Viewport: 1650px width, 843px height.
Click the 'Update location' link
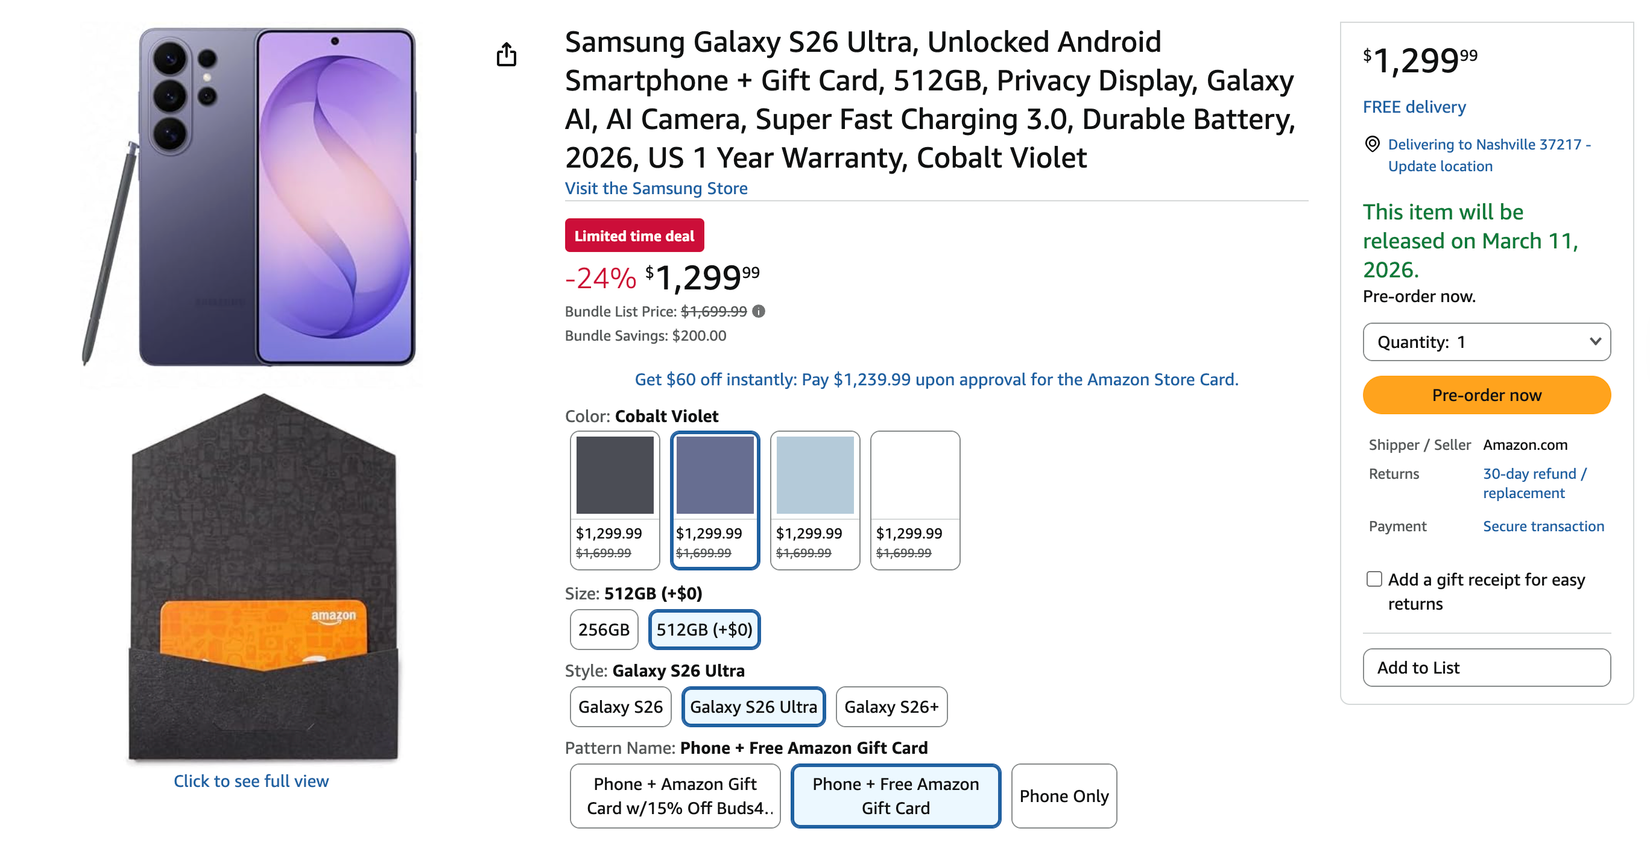pos(1439,166)
